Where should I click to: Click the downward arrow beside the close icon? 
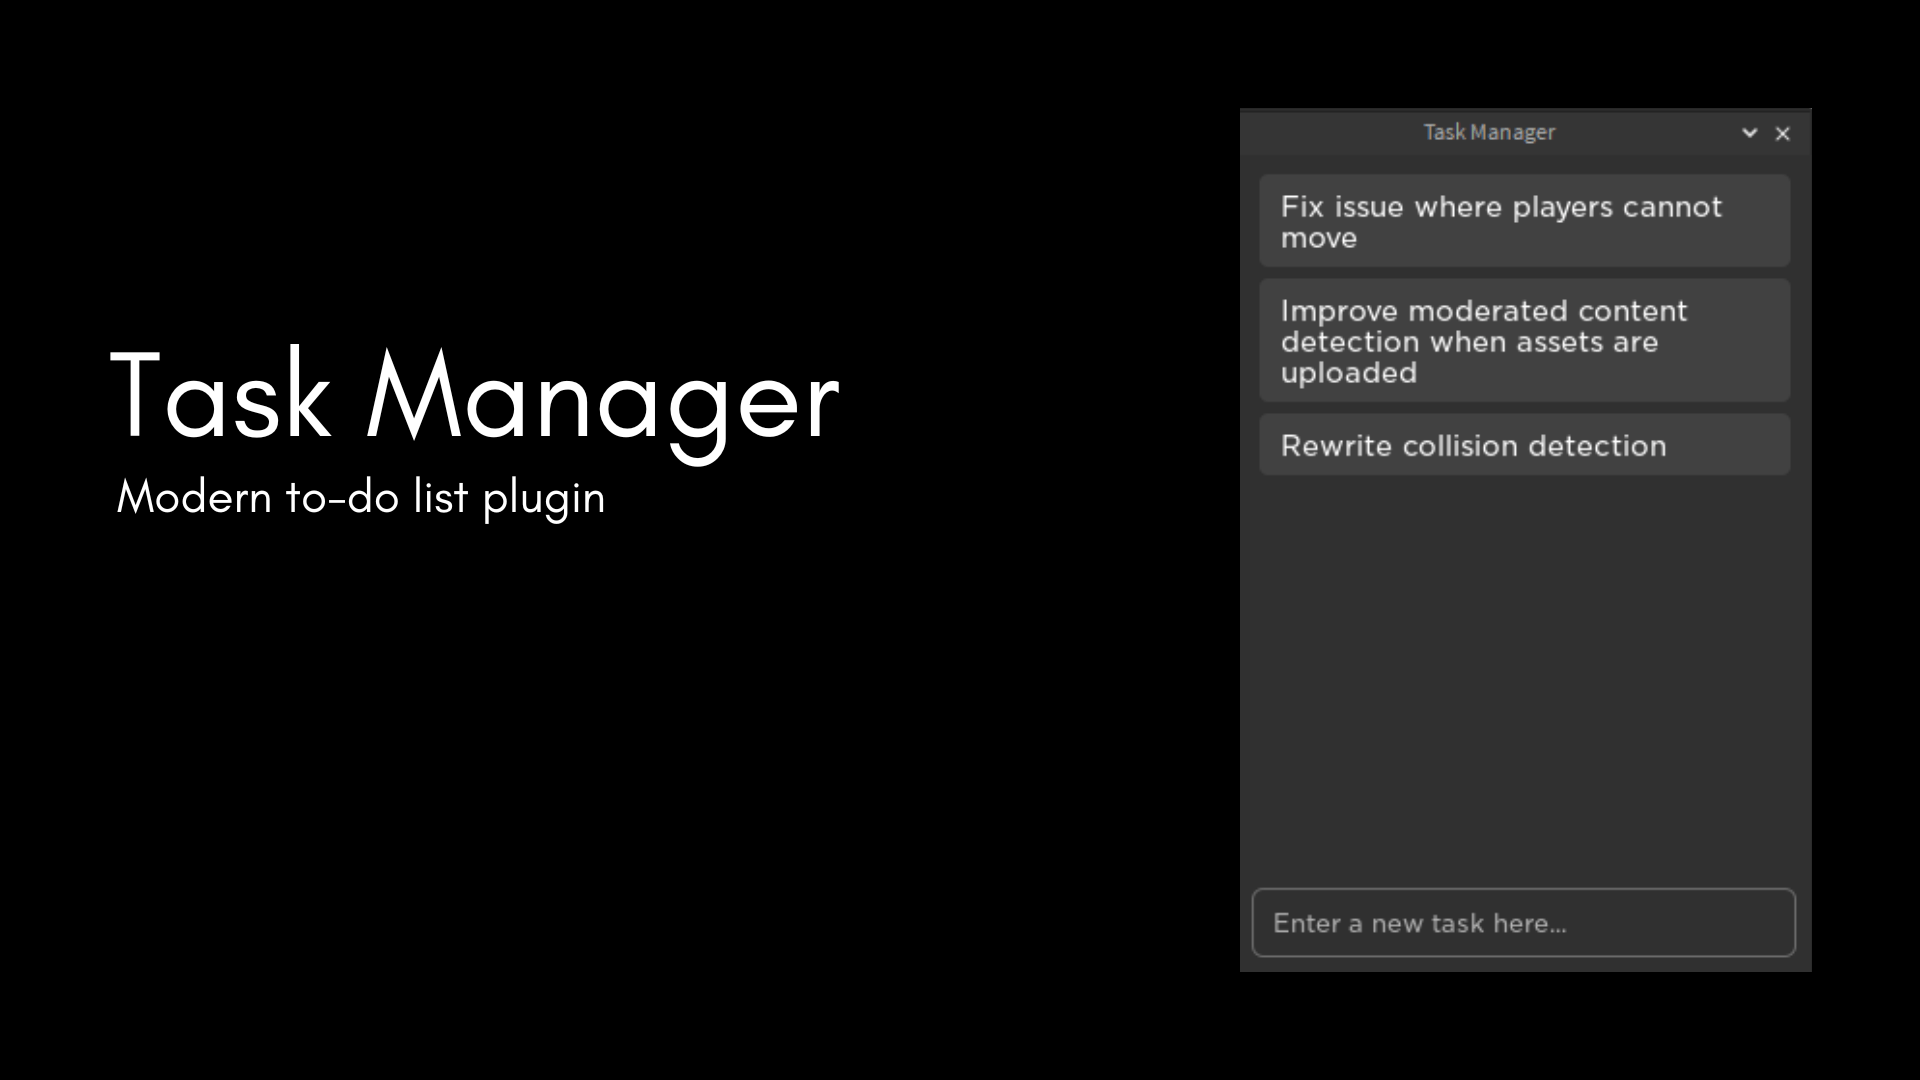[x=1750, y=133]
